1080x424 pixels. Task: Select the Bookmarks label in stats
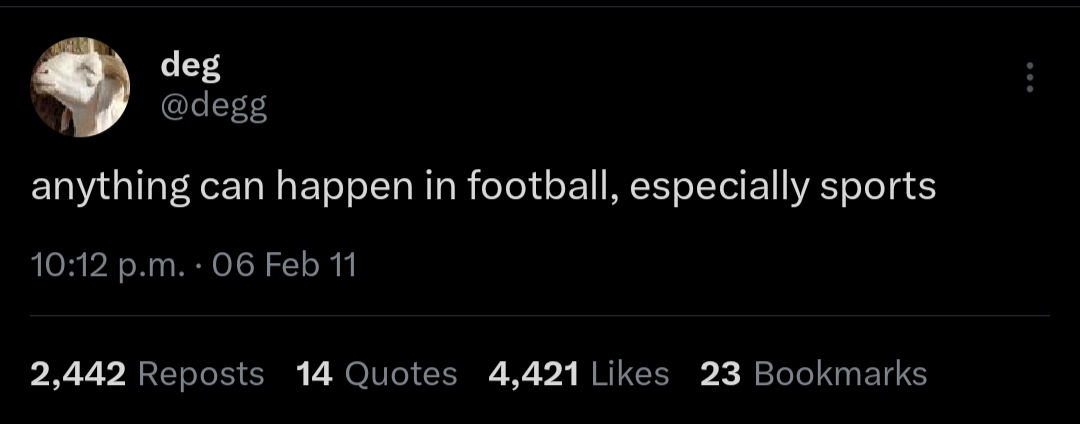840,374
